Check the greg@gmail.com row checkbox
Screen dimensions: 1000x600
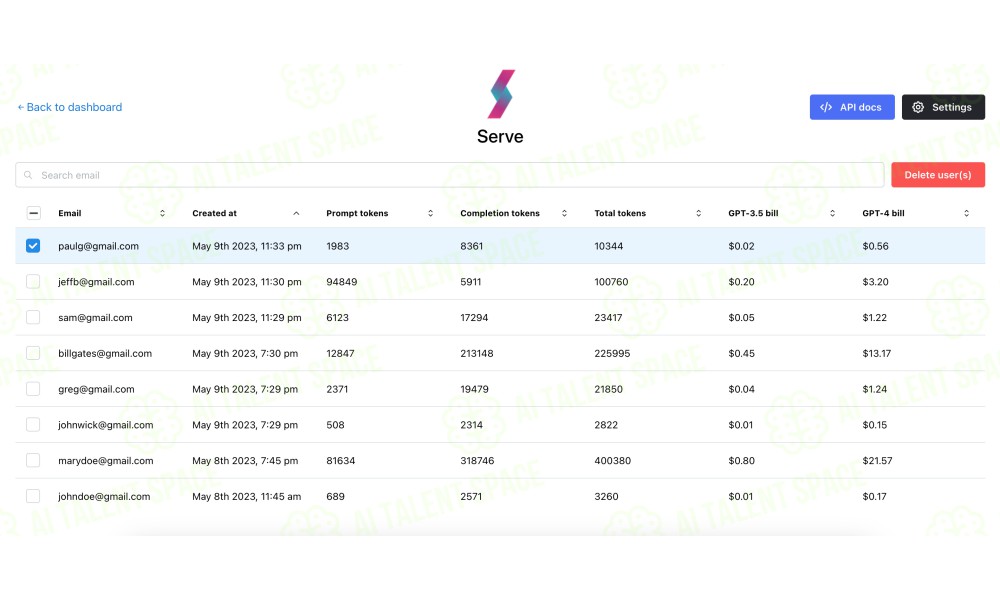[33, 388]
